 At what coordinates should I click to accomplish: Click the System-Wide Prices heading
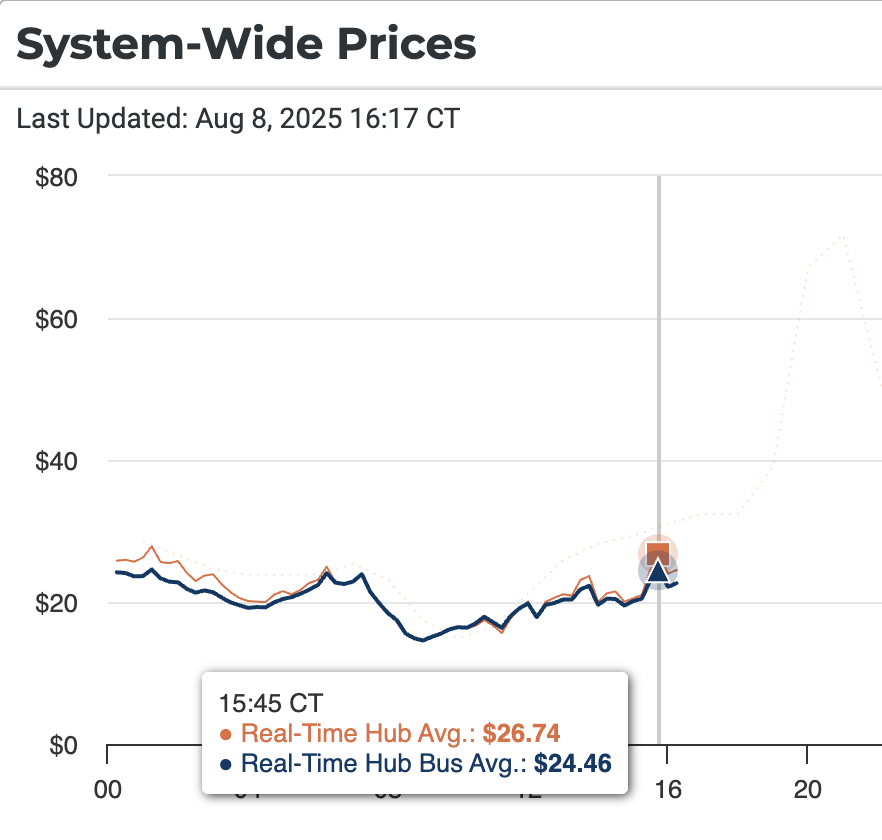click(x=246, y=44)
